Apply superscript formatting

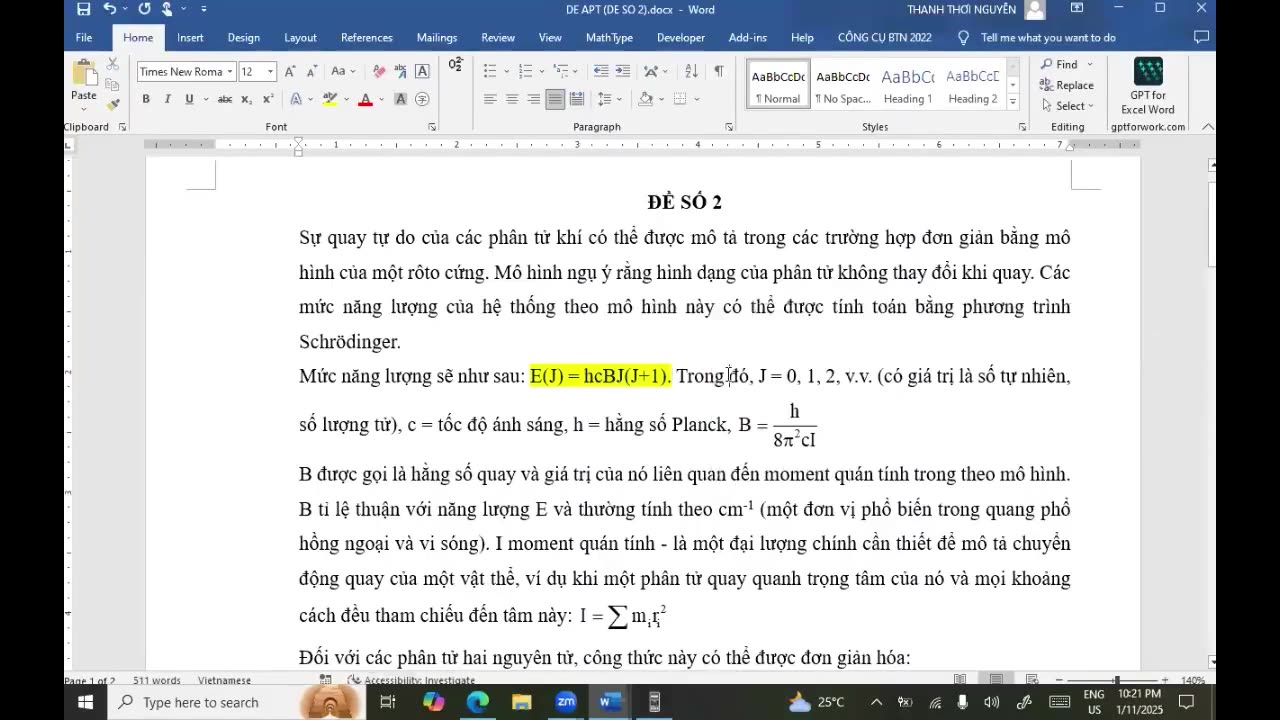[268, 99]
